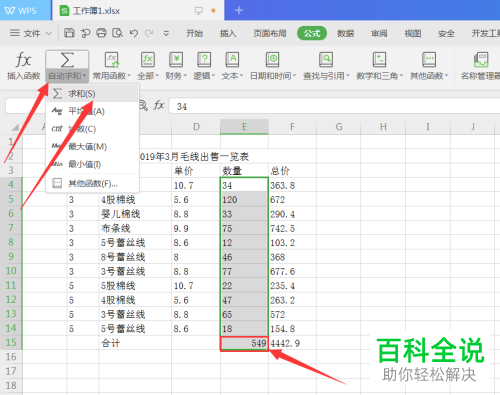
Task: Switch to the 数据 ribbon tab
Action: coord(345,33)
